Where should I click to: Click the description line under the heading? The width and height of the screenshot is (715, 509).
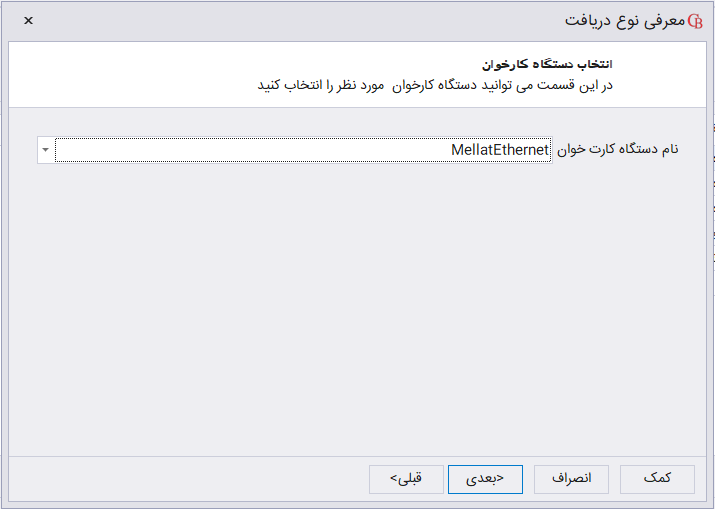tap(435, 85)
